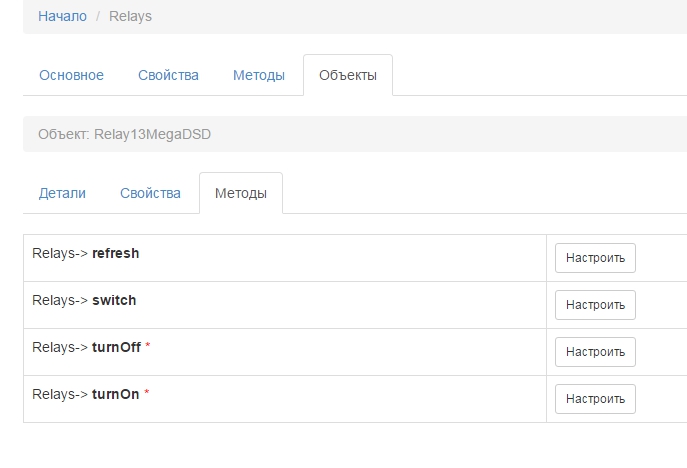Open the Методы tab beside Объекты

click(258, 75)
